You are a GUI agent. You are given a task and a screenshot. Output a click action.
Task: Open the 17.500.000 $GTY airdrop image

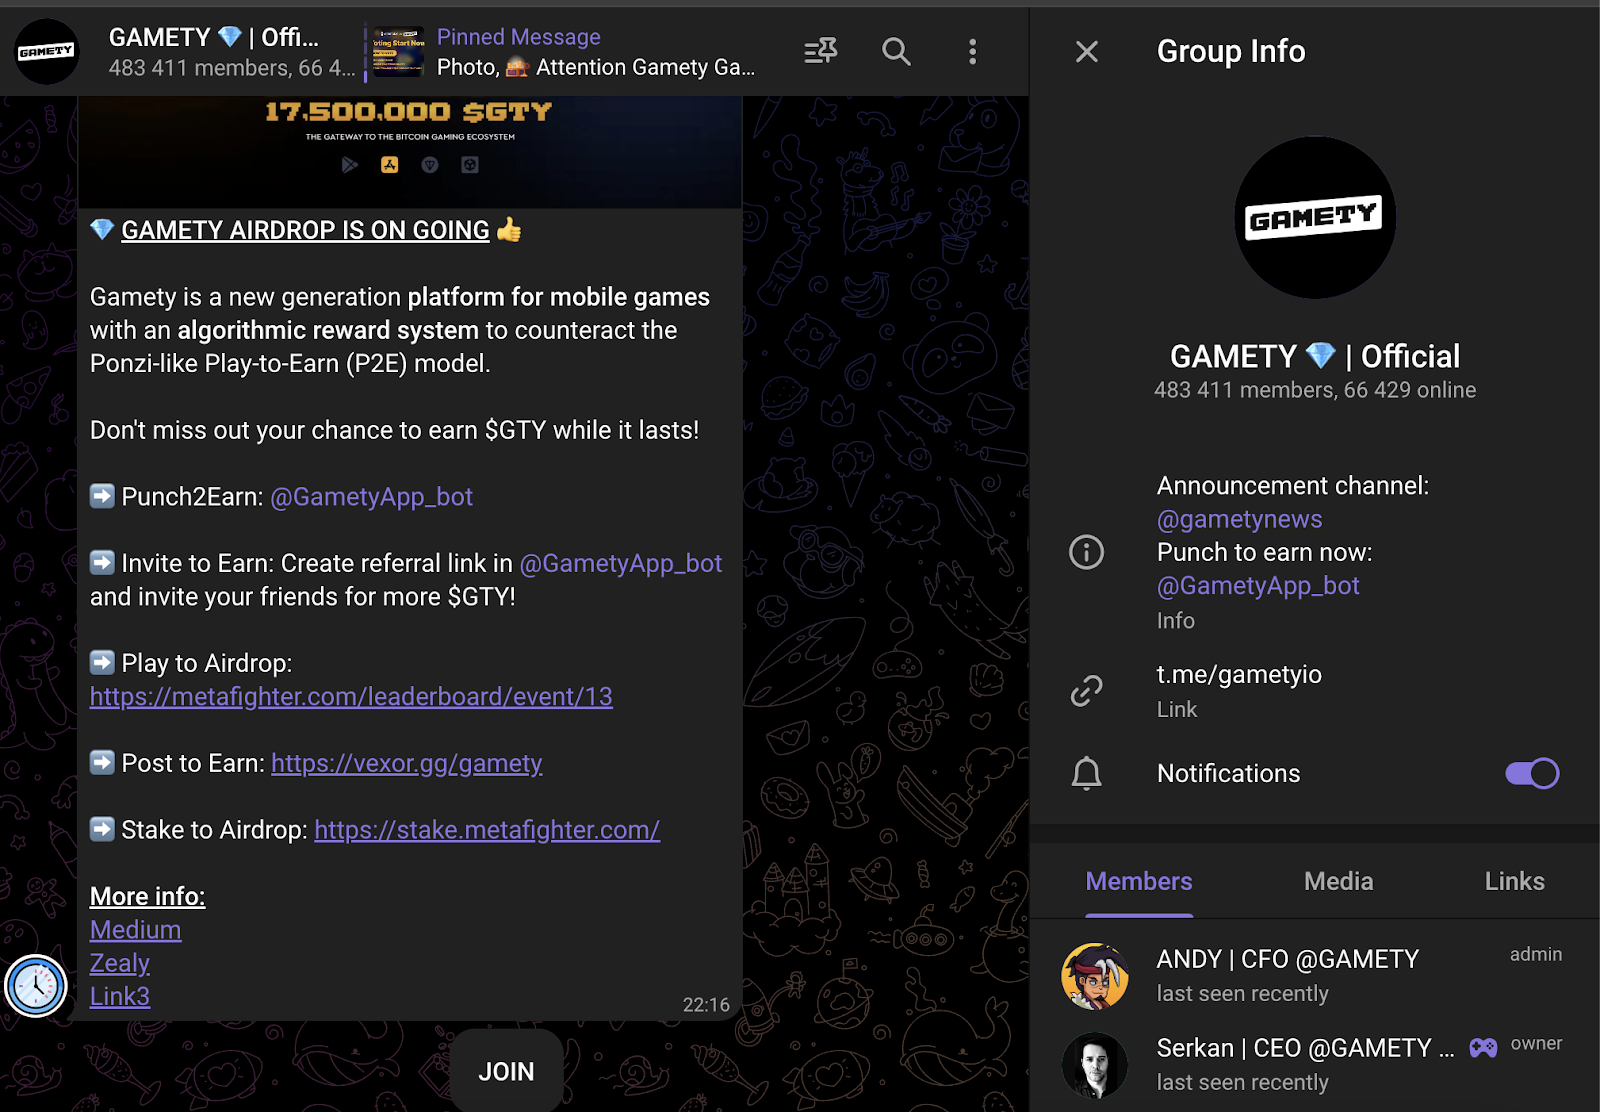point(410,152)
